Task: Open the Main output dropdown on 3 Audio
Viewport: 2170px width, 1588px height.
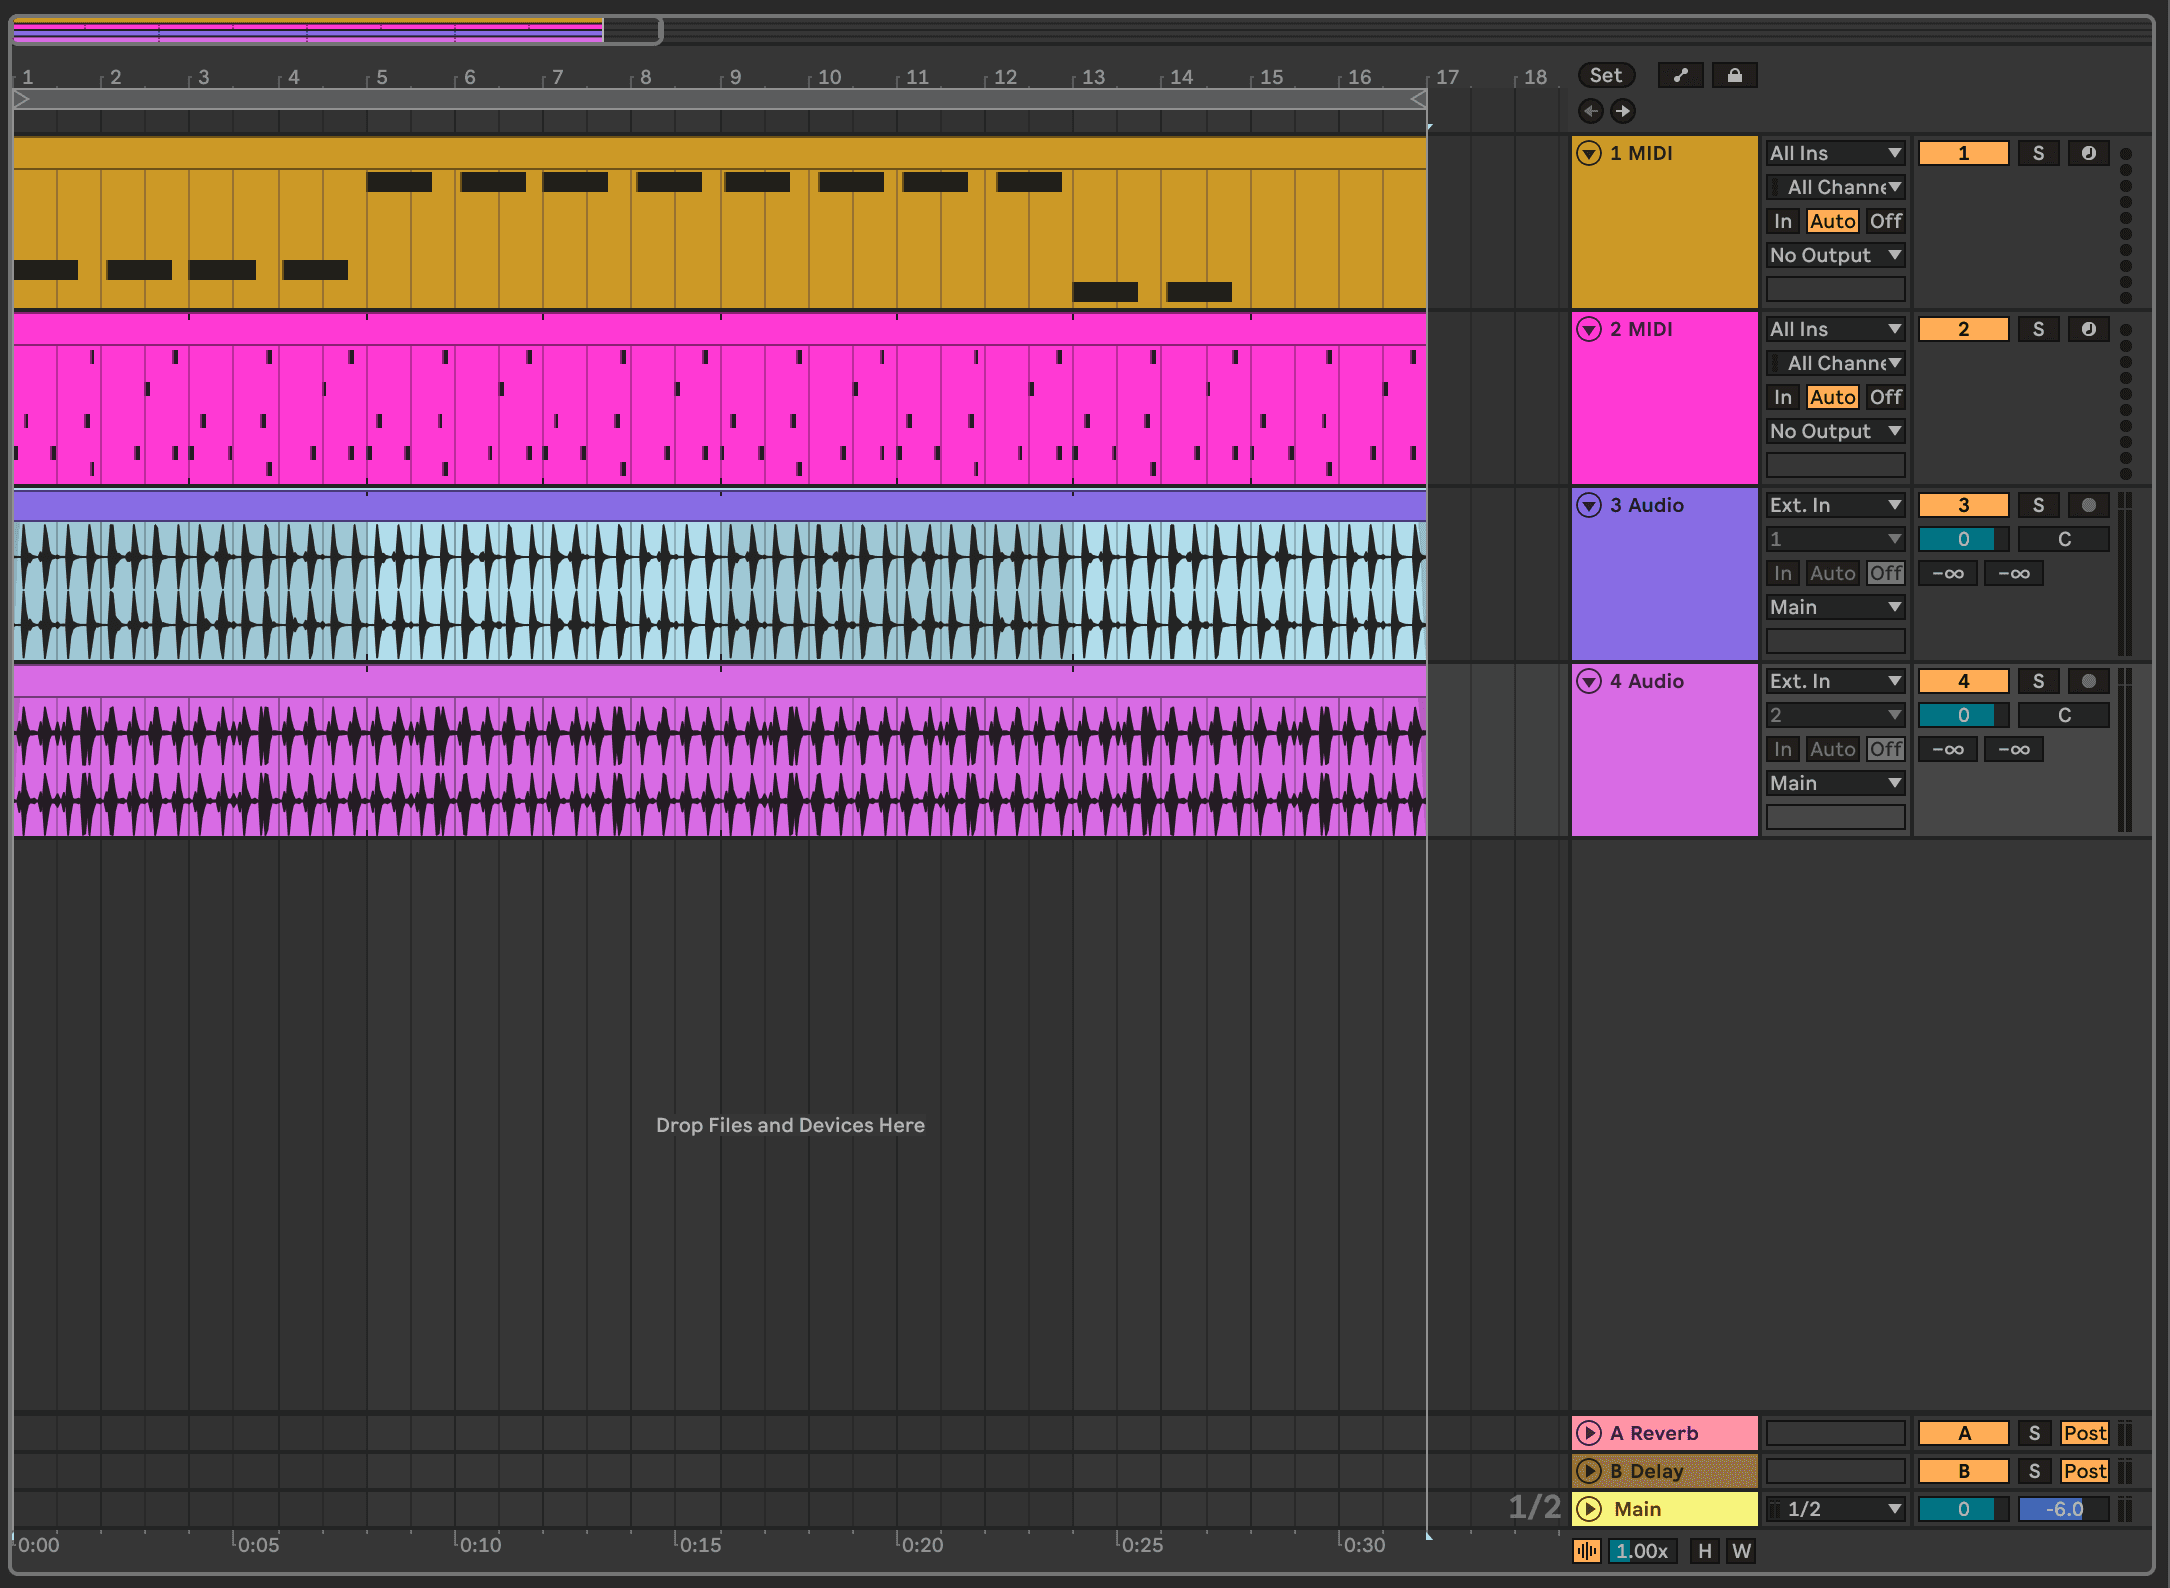Action: tap(1835, 607)
